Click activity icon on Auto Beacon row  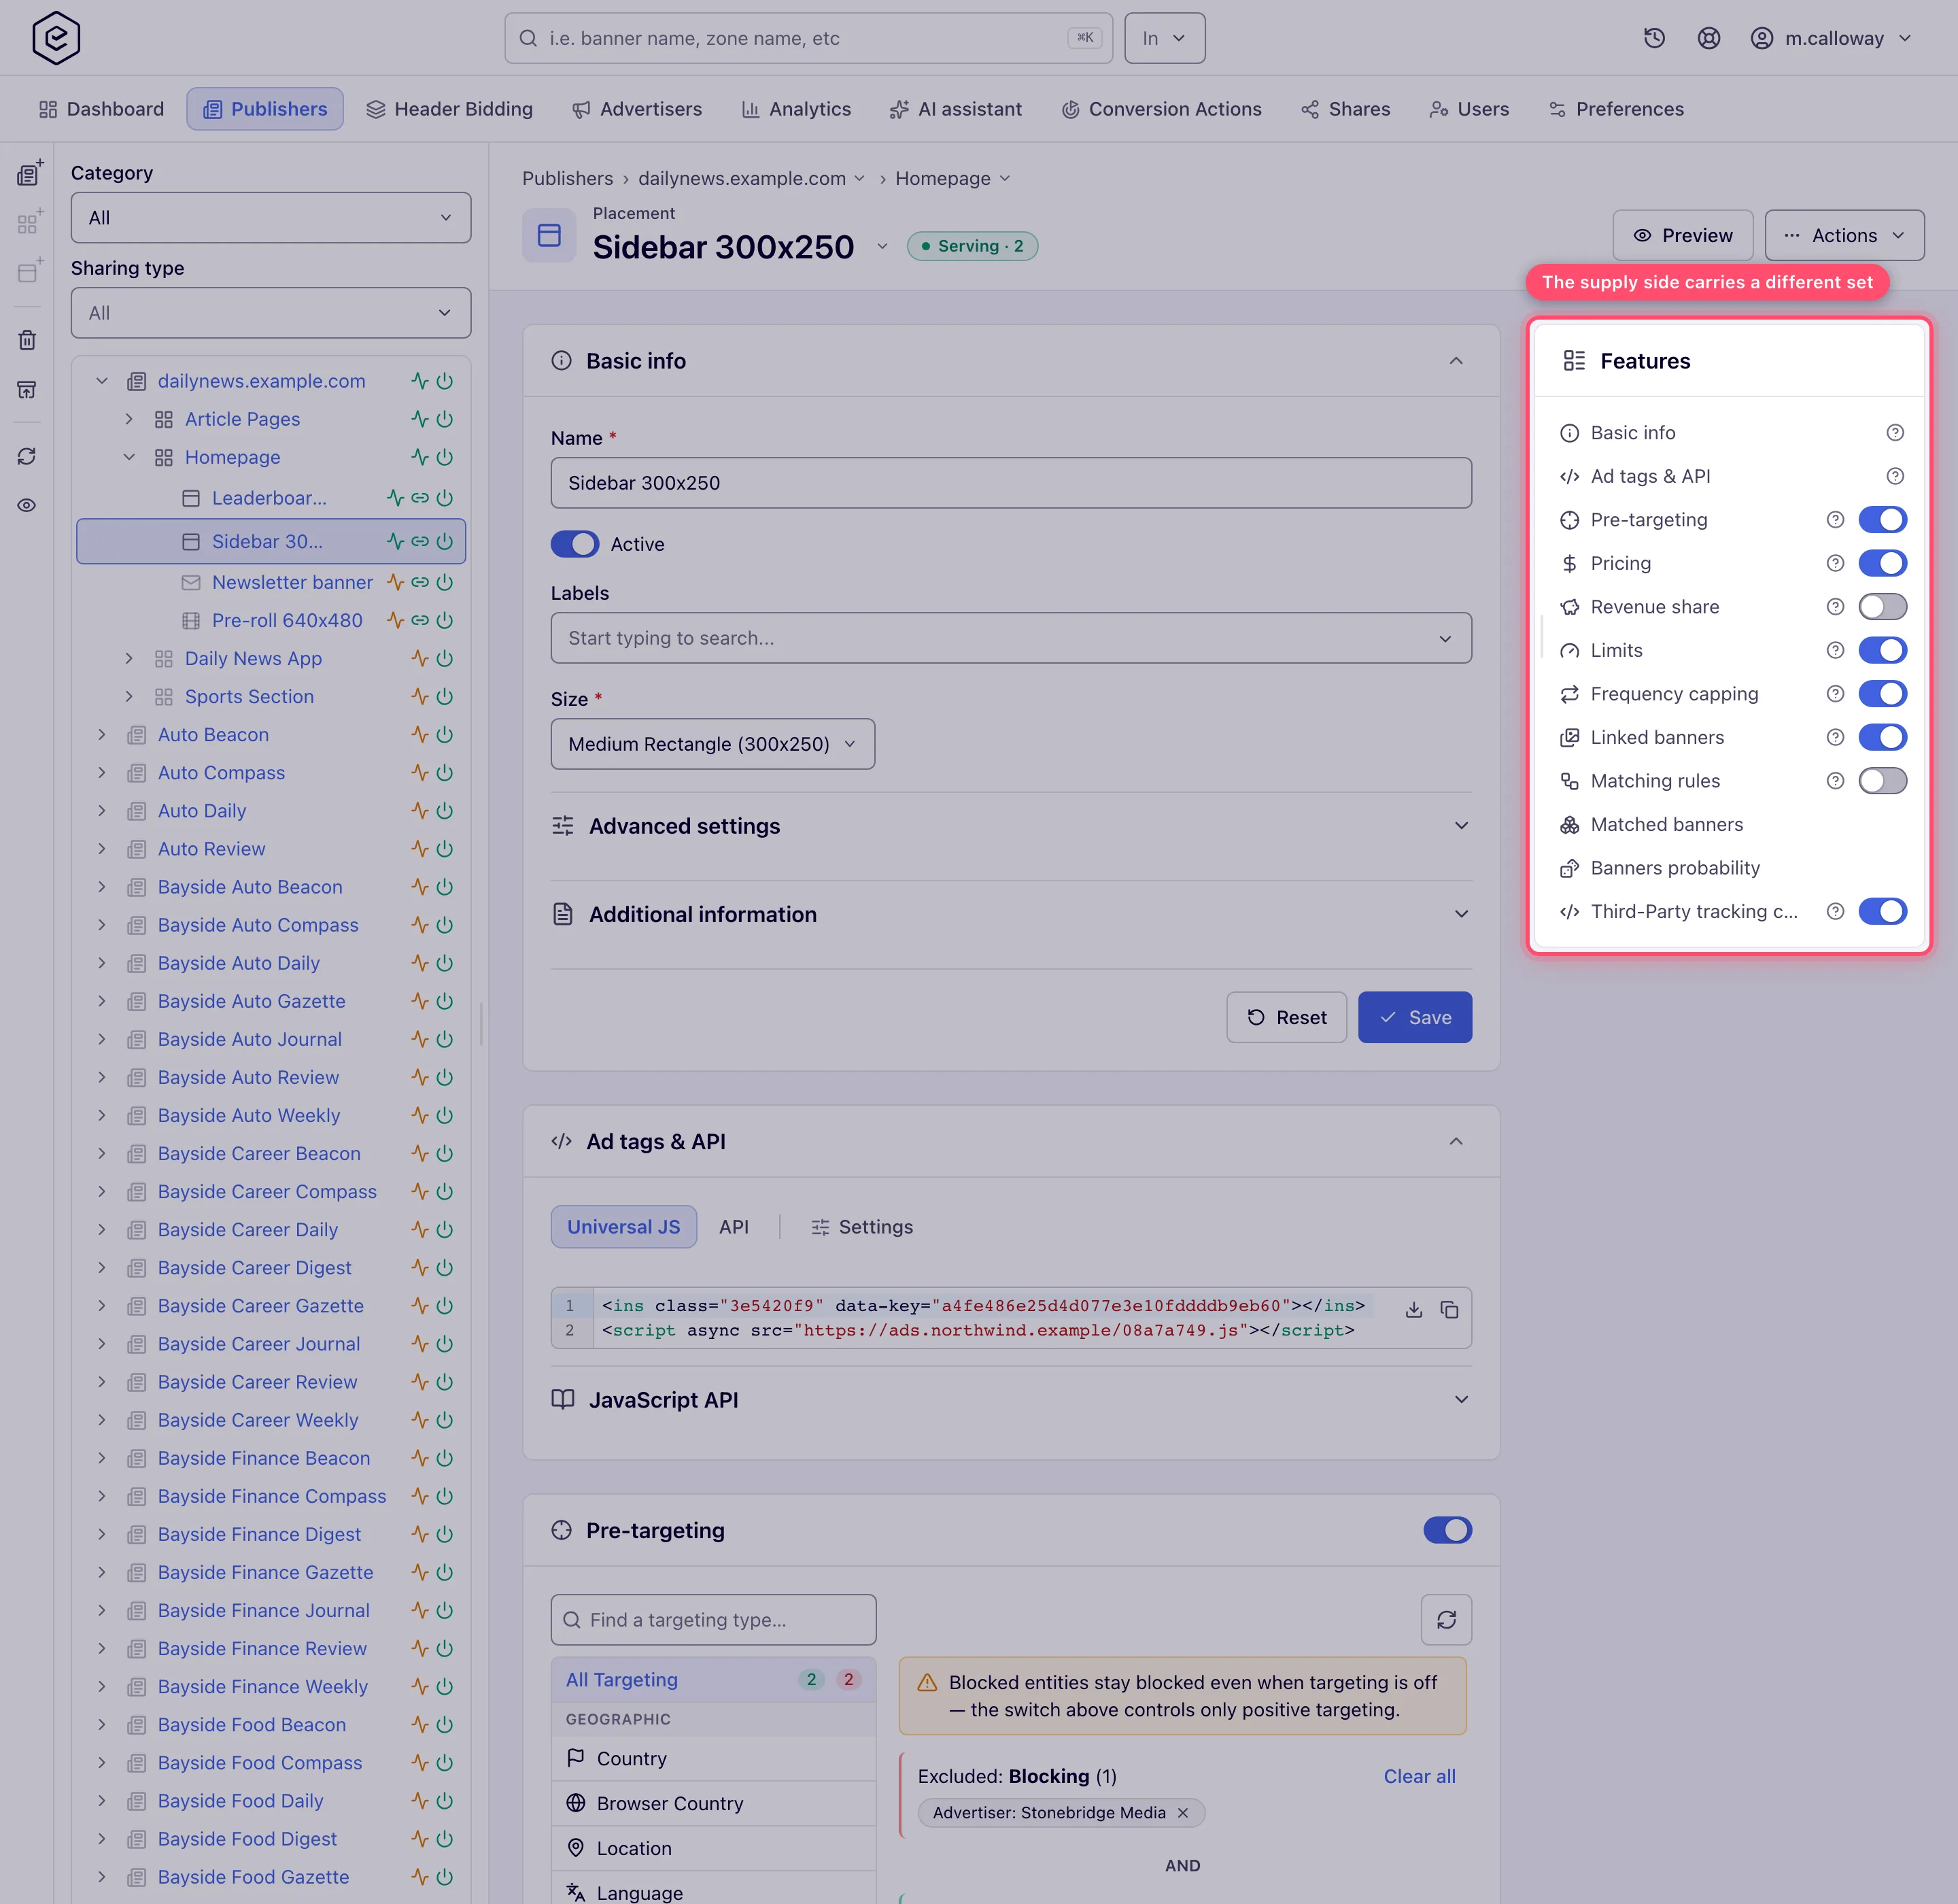click(x=420, y=735)
